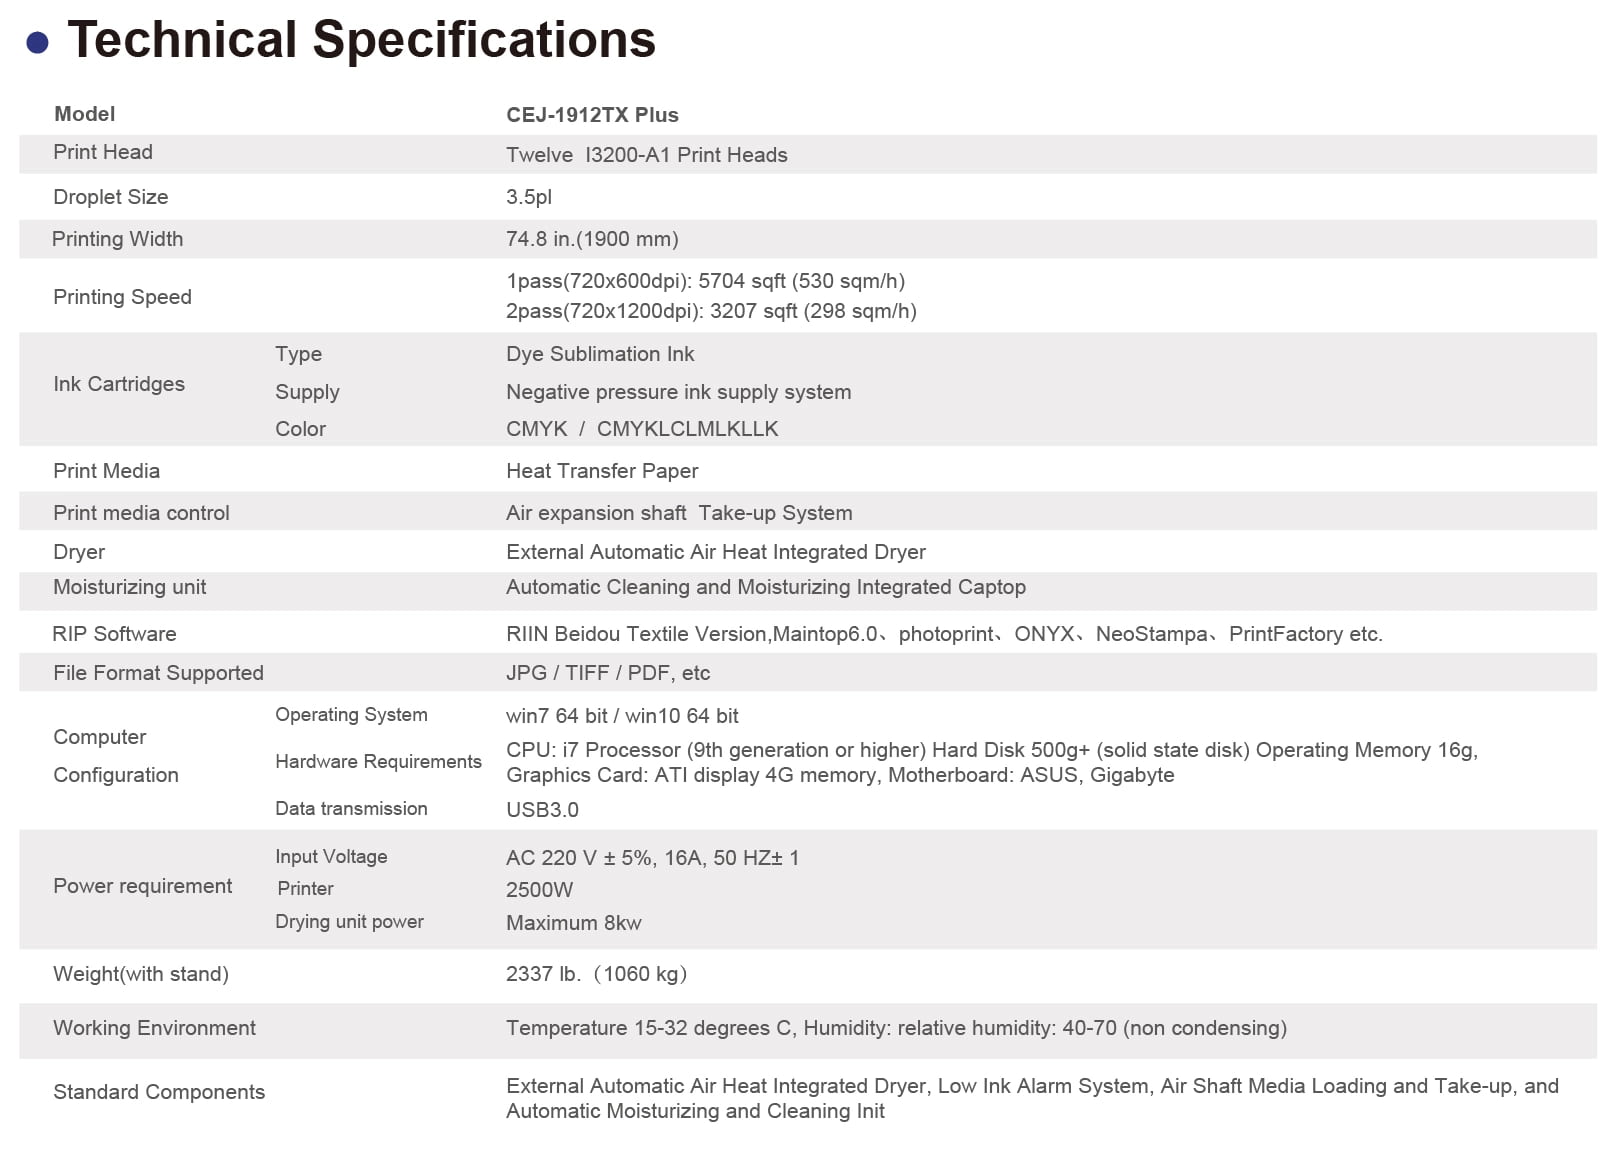Screen dimensions: 1616x1165
Task: Click the Negative pressure ink supply system text
Action: point(678,392)
